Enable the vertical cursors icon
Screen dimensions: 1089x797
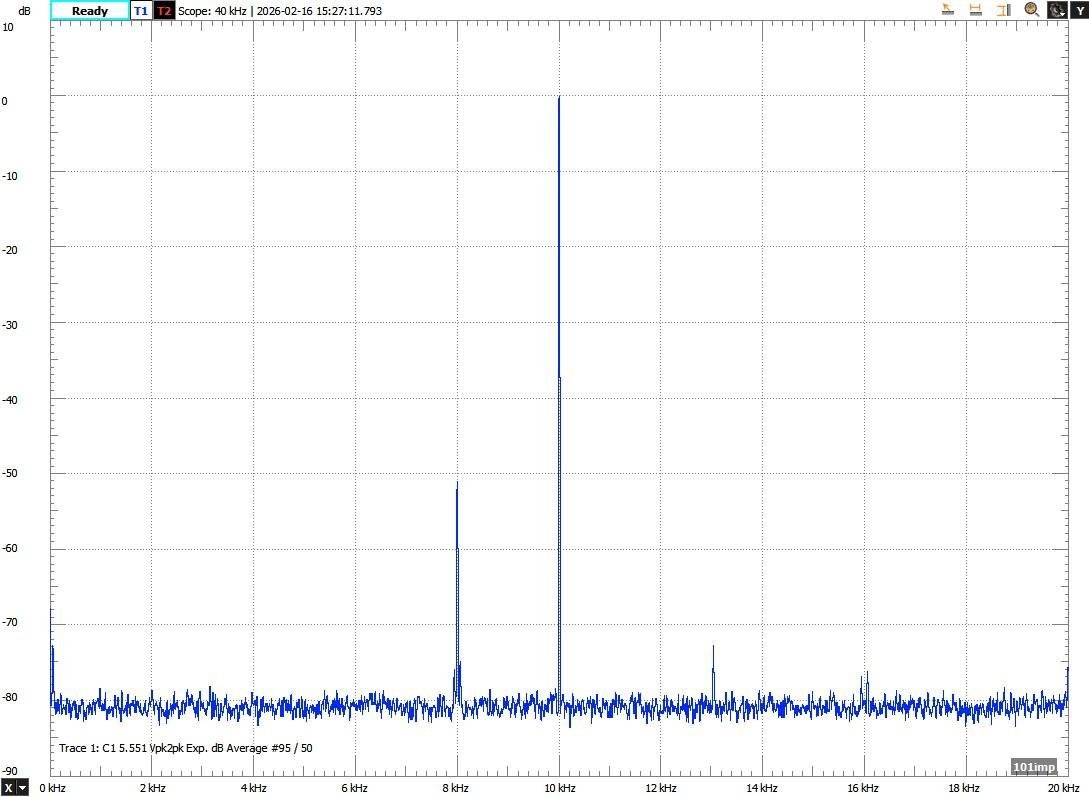click(x=1003, y=10)
